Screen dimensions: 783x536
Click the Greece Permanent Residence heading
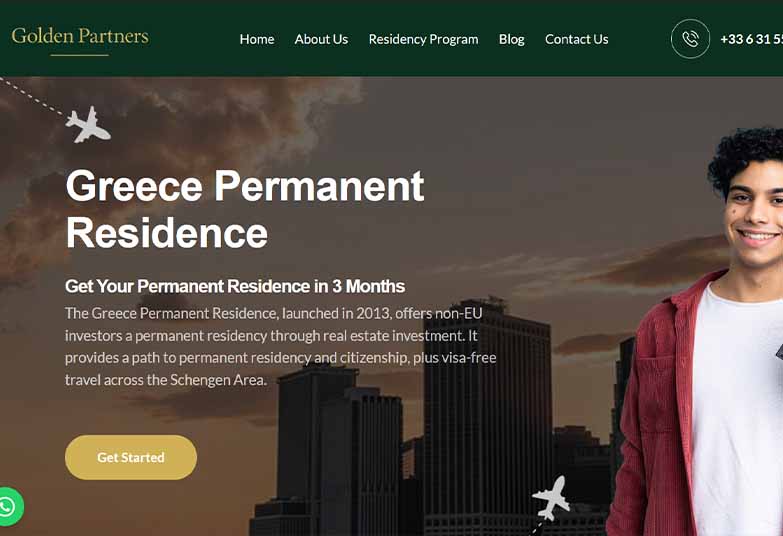click(245, 209)
